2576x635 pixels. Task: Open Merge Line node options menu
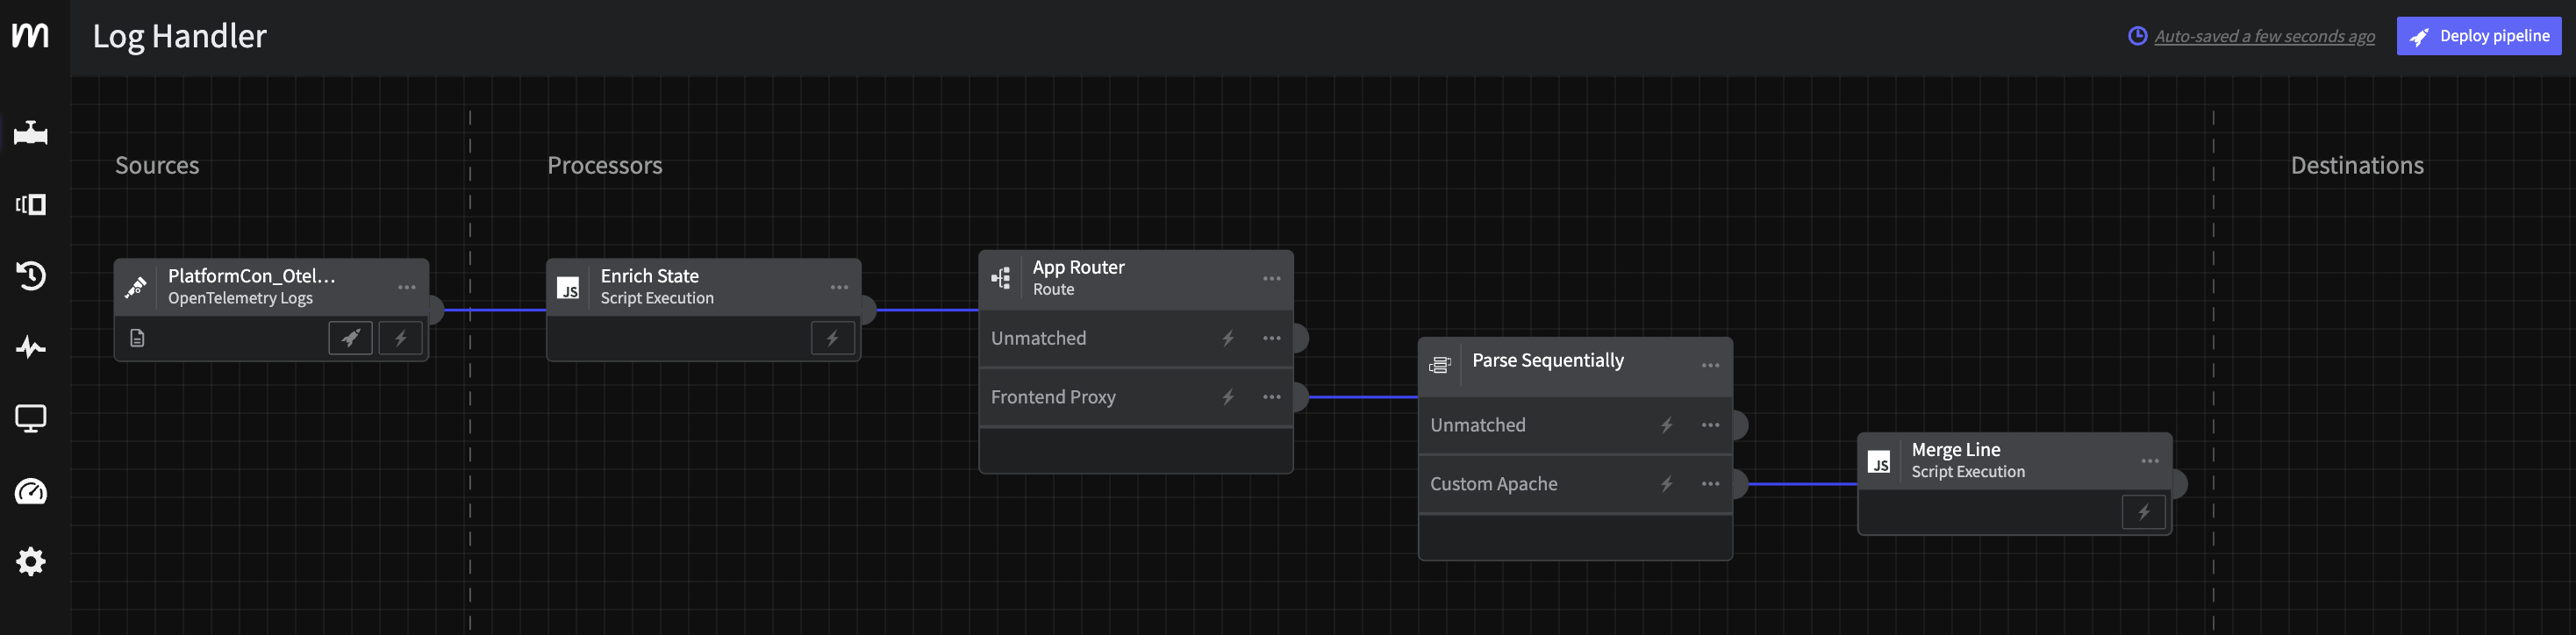[2150, 461]
